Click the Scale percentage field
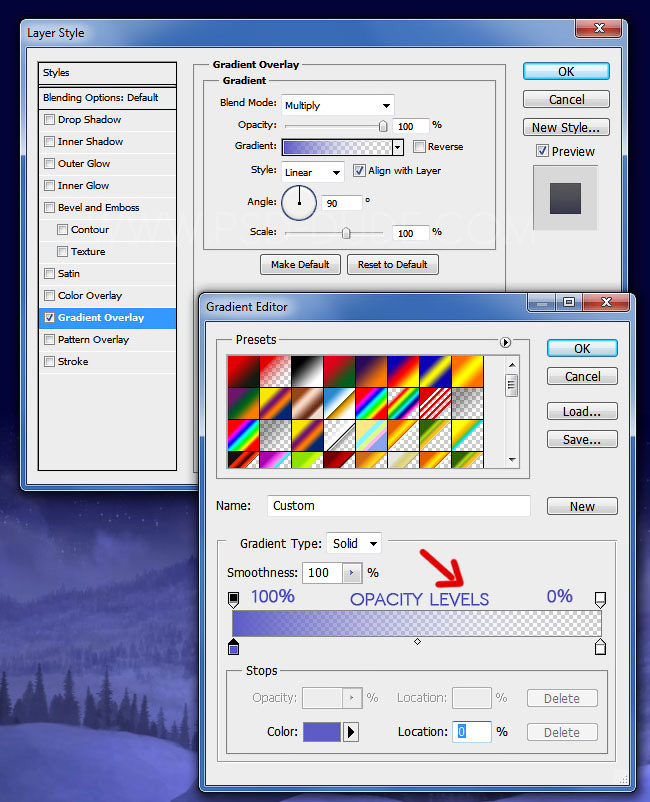This screenshot has height=802, width=650. click(411, 233)
